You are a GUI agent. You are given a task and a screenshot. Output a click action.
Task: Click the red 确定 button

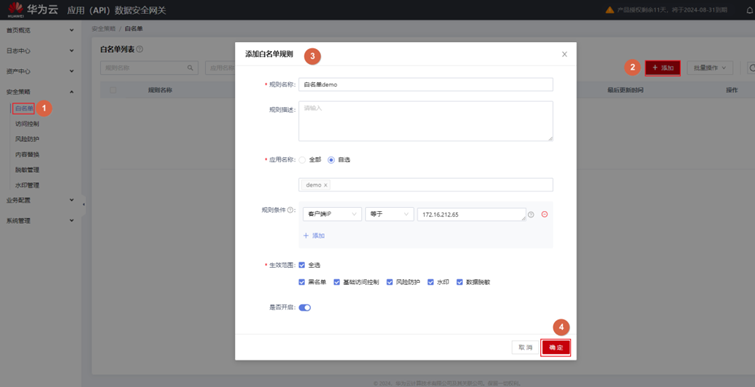[x=556, y=347]
